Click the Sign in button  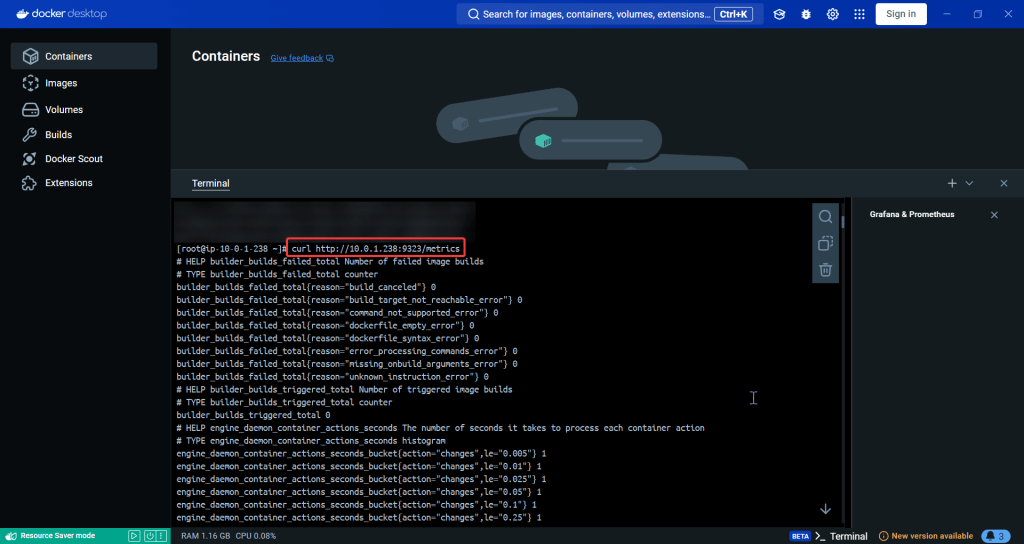(x=900, y=14)
